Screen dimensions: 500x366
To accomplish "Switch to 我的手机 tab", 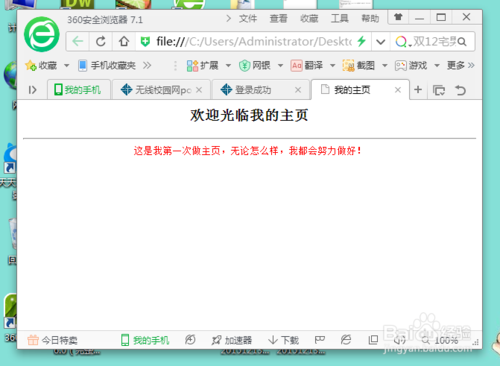I will pyautogui.click(x=79, y=90).
